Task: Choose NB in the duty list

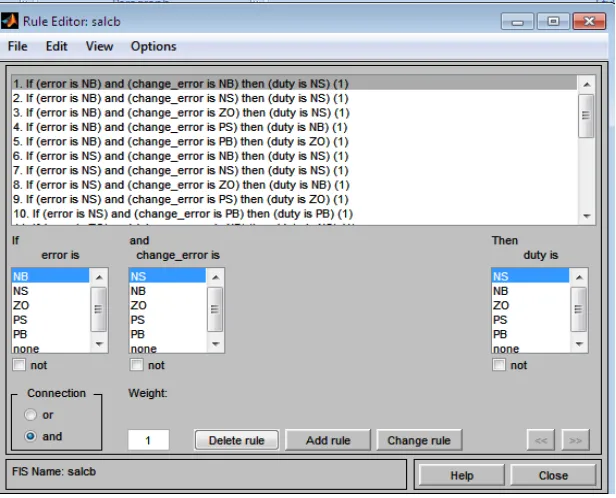Action: pos(530,291)
